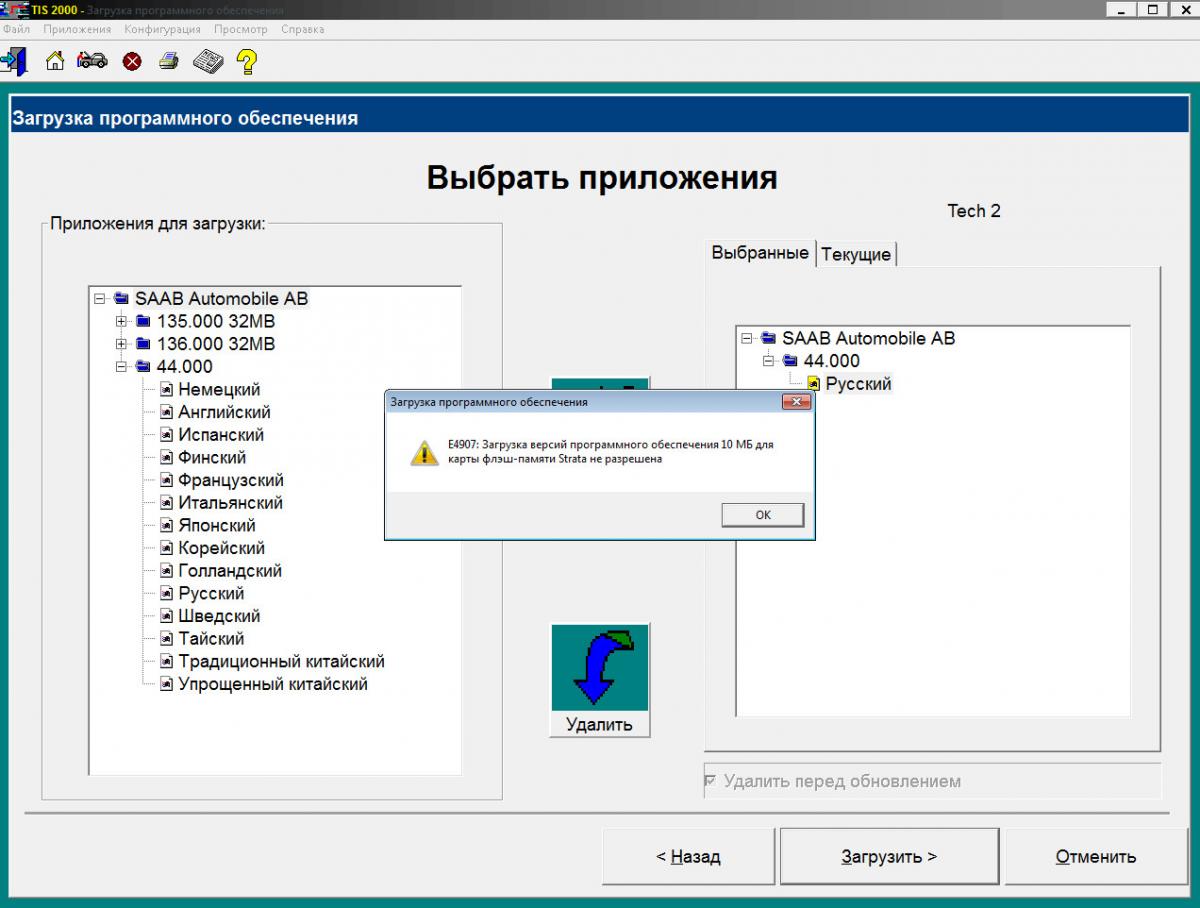Expand the 135.000 32MB node

(121, 321)
